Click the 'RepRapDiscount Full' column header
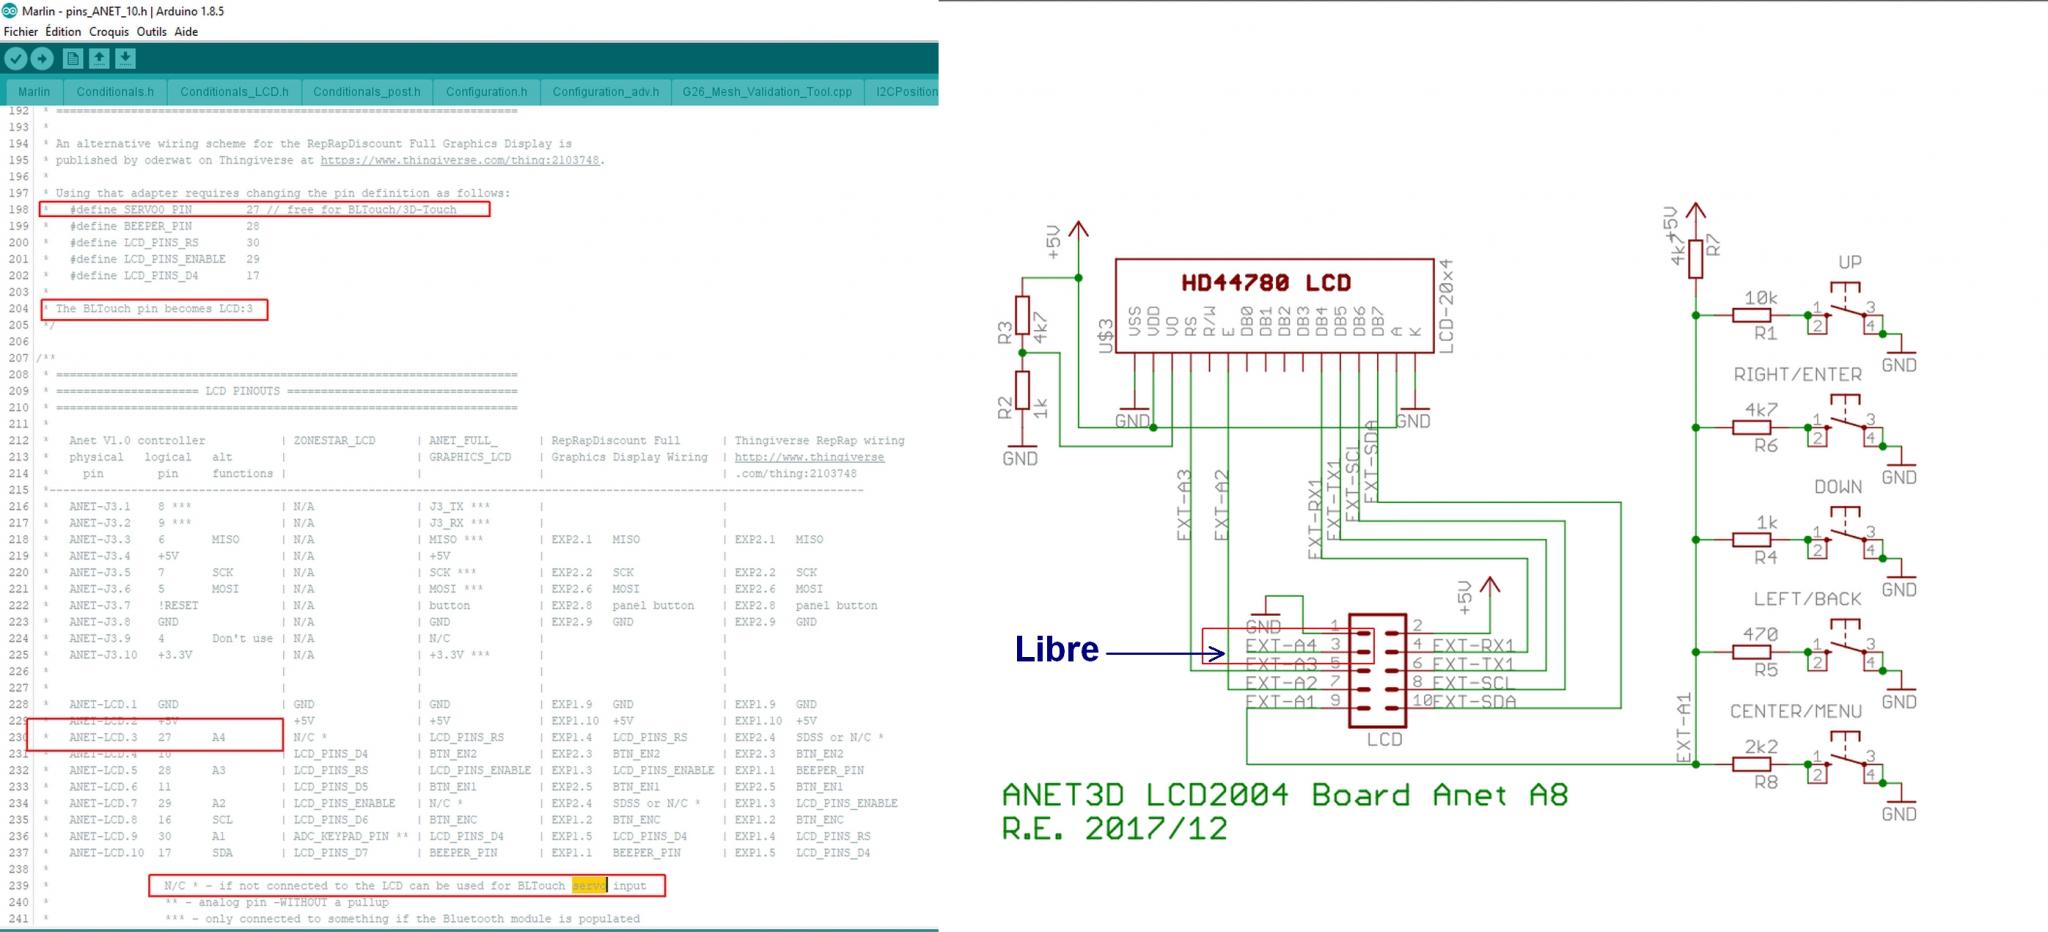2048x932 pixels. coord(615,441)
